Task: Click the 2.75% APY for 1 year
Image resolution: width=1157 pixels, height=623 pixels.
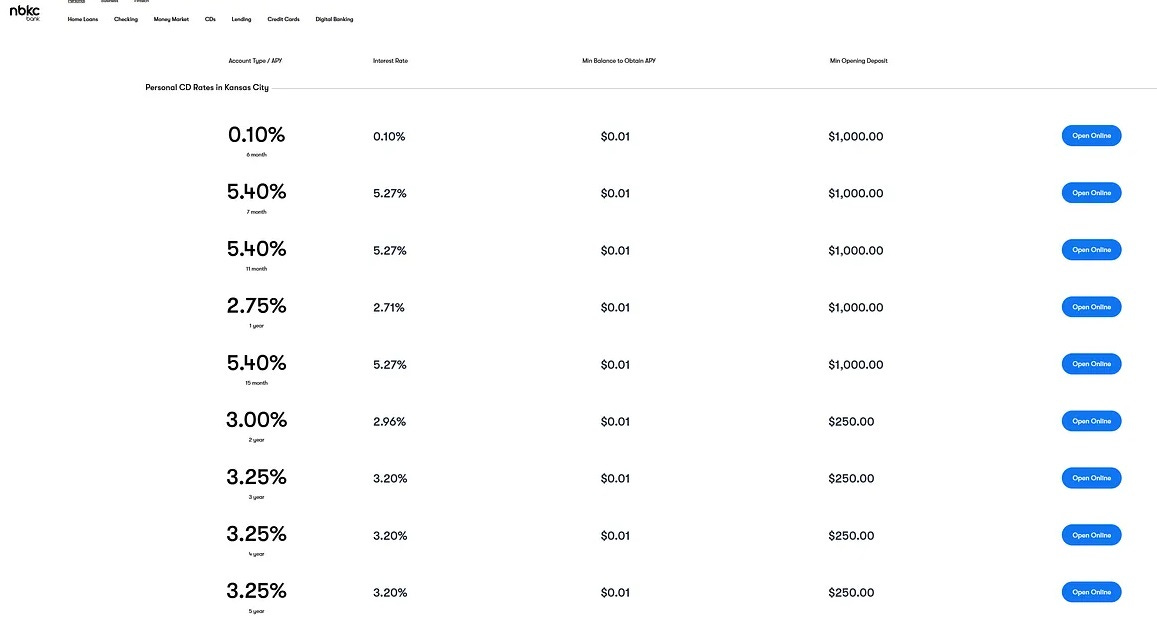Action: click(256, 305)
